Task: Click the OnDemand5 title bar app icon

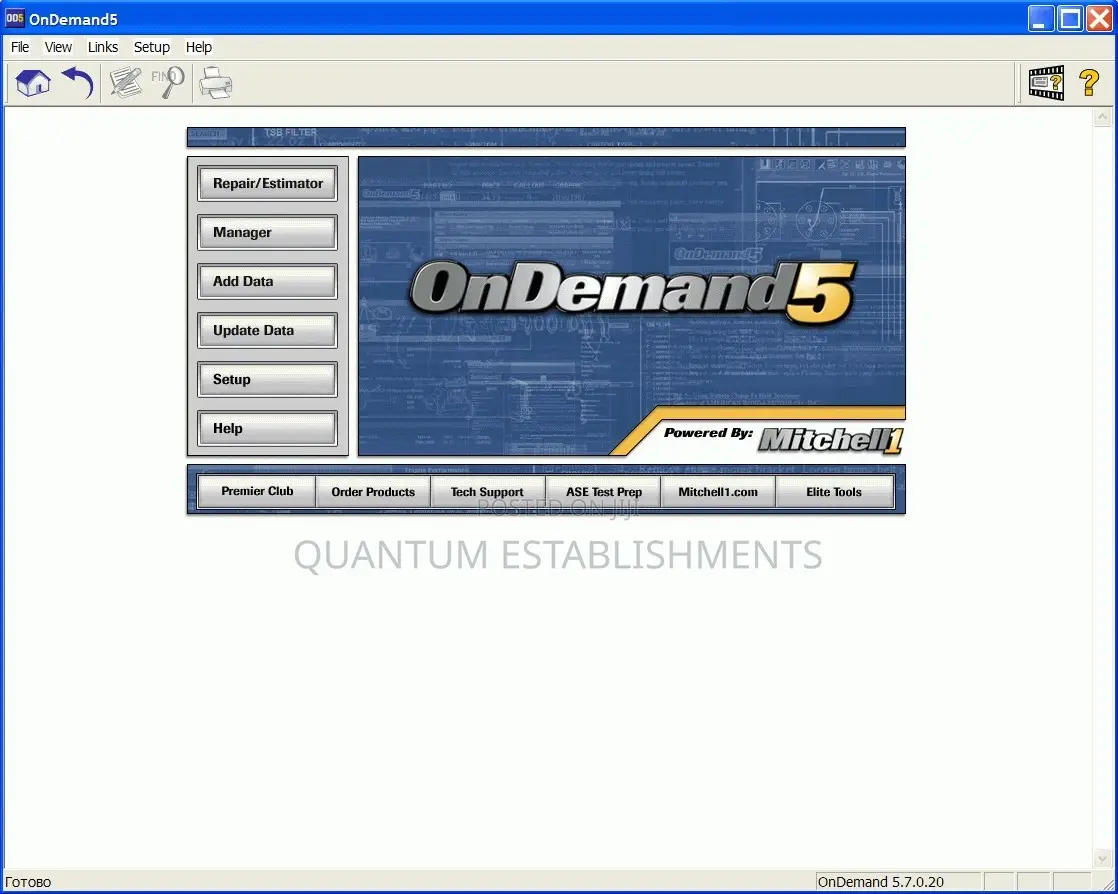Action: [14, 19]
